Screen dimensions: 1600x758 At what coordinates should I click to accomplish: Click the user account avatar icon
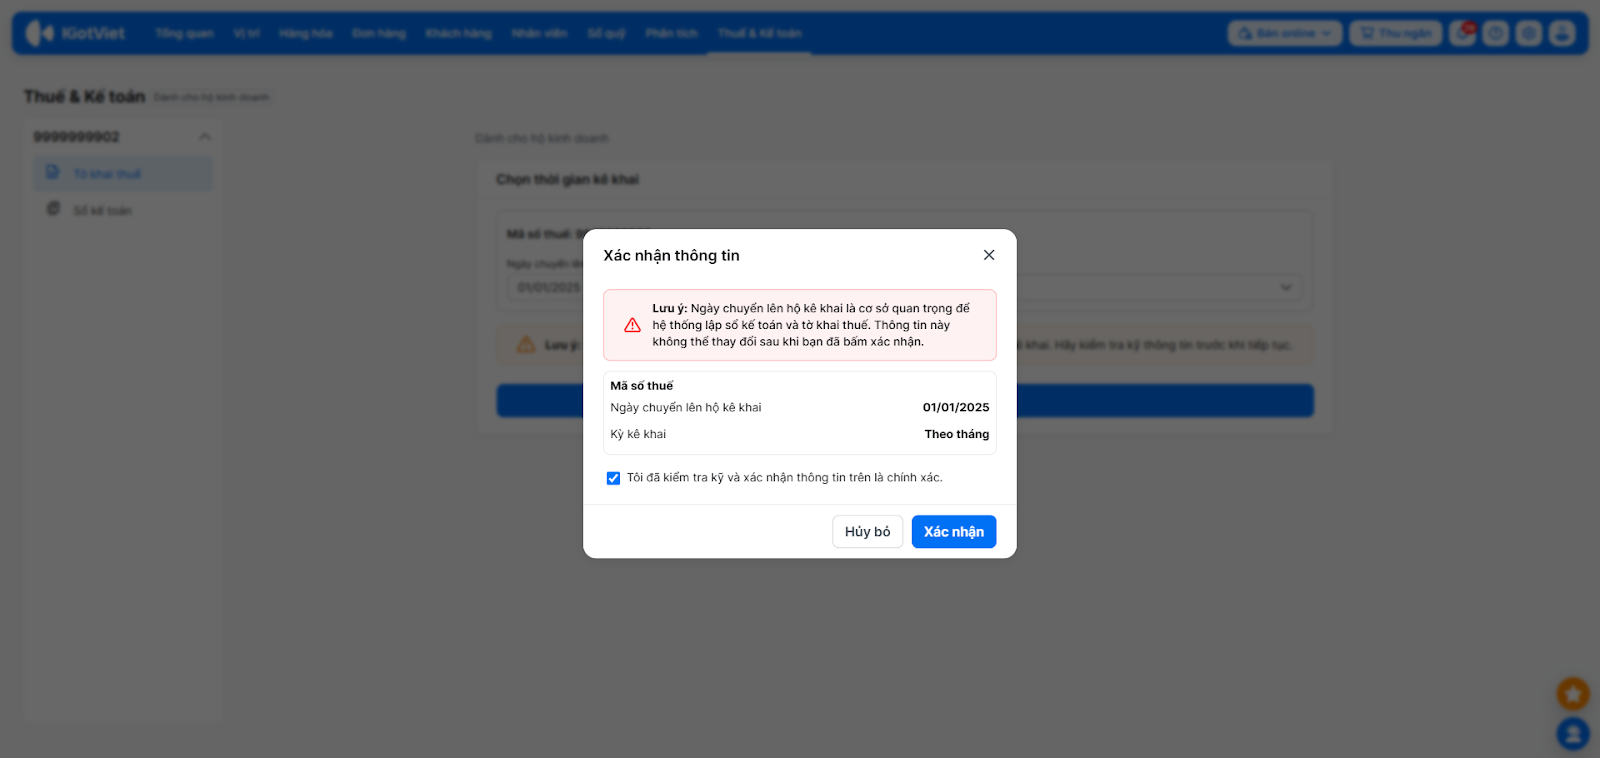tap(1562, 33)
